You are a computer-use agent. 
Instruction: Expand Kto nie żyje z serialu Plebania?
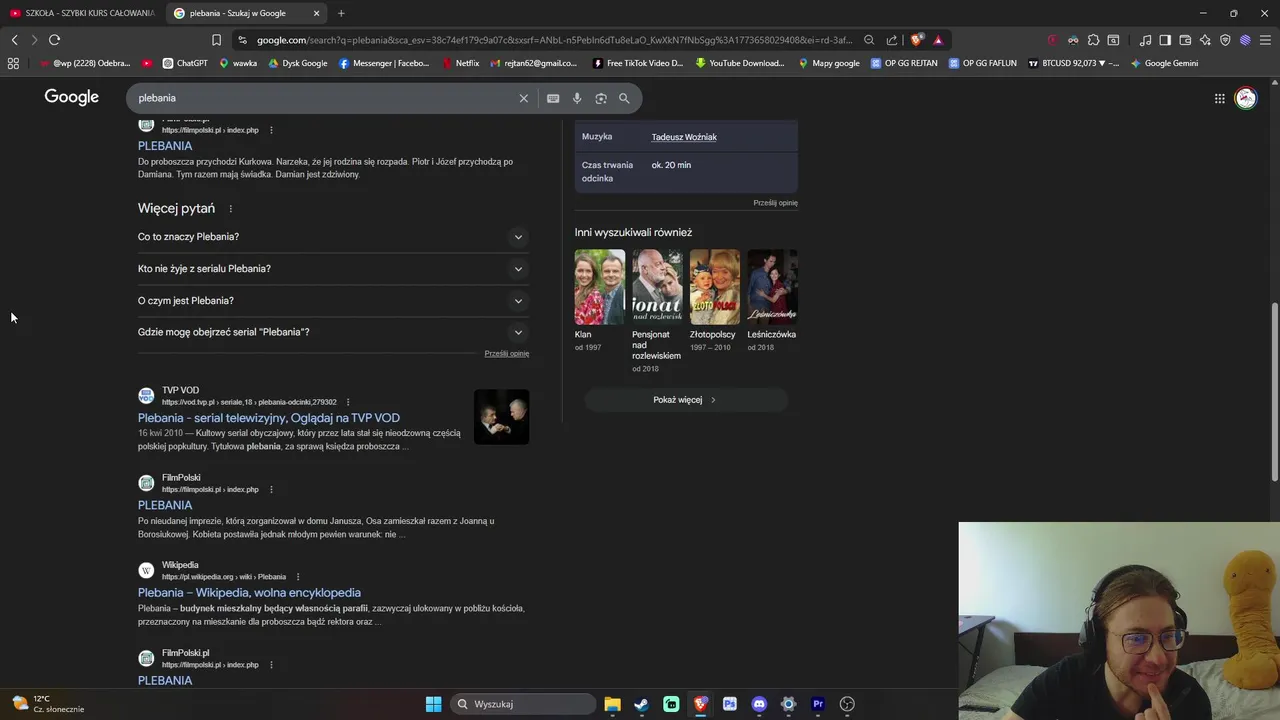[333, 269]
